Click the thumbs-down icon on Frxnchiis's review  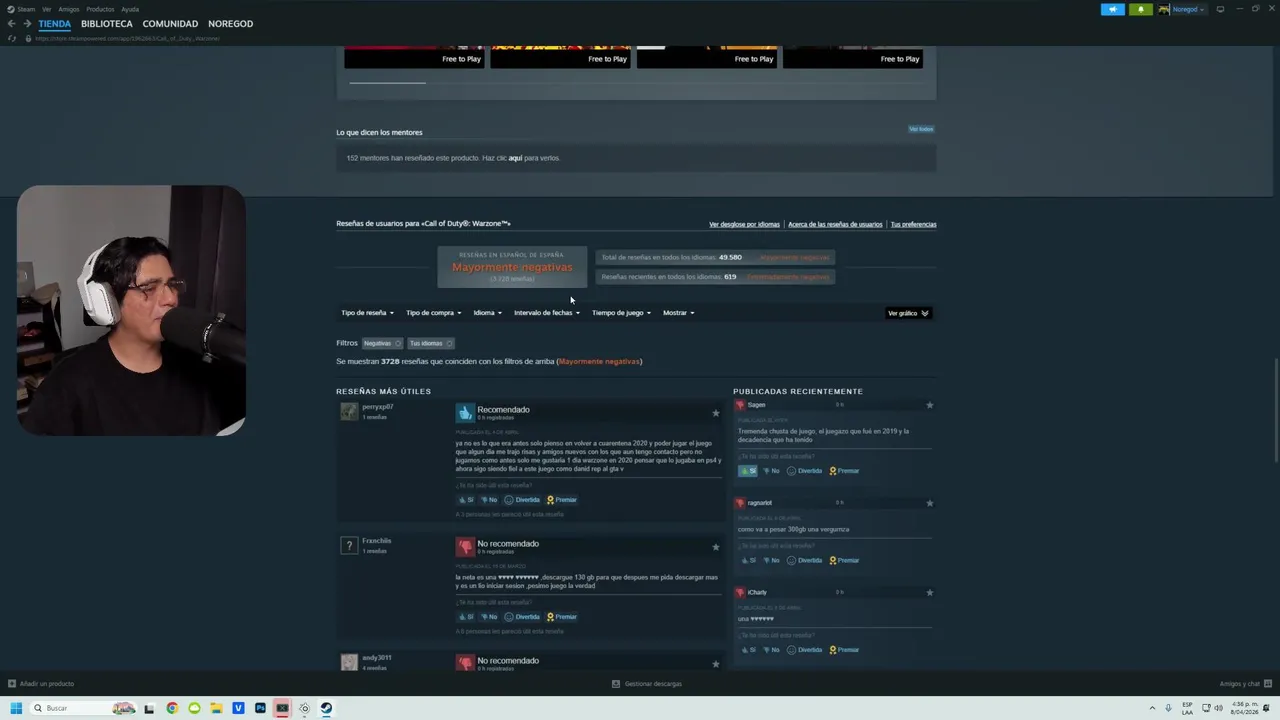click(465, 546)
